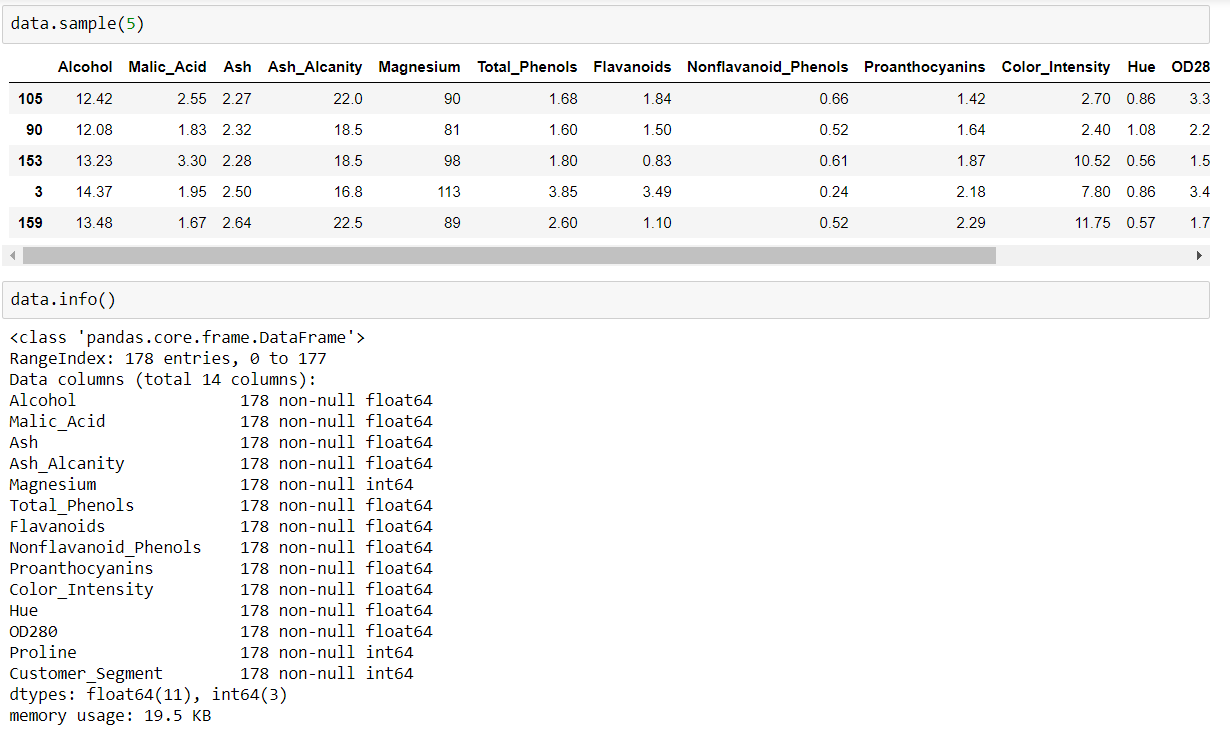Click the Ash_Alcanity value 22.5

click(347, 222)
